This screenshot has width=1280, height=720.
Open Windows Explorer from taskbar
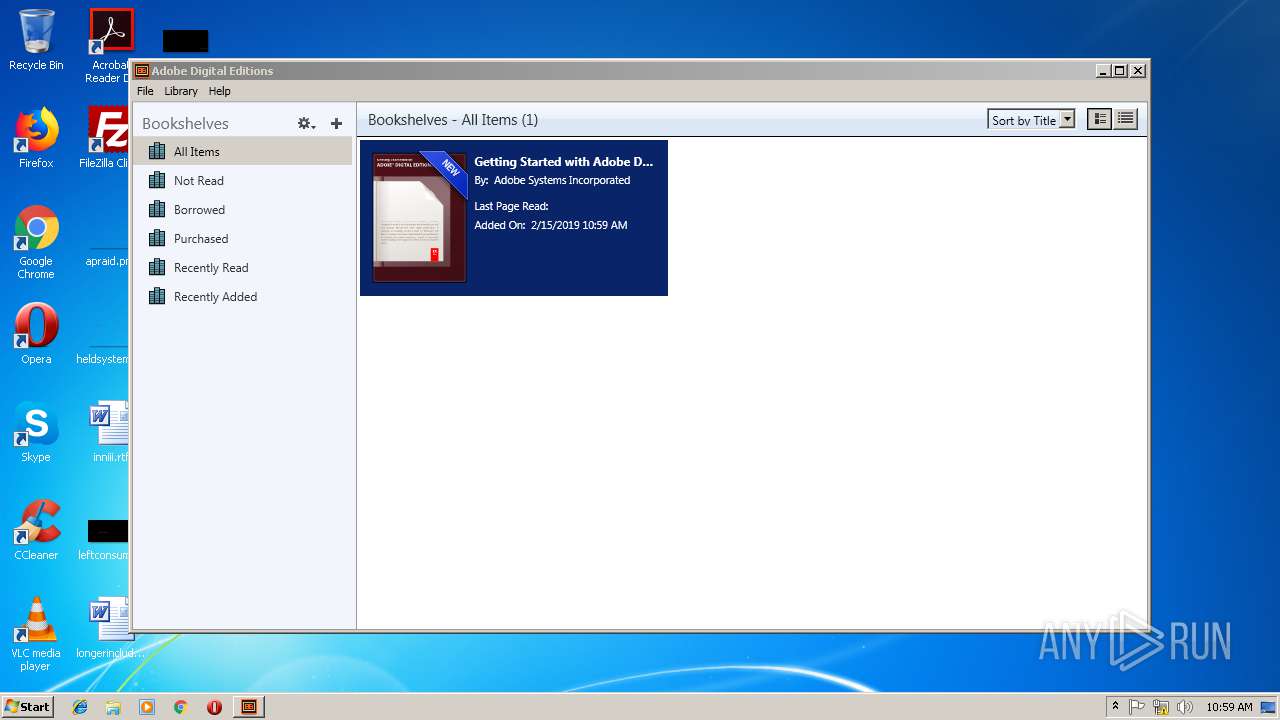click(113, 707)
